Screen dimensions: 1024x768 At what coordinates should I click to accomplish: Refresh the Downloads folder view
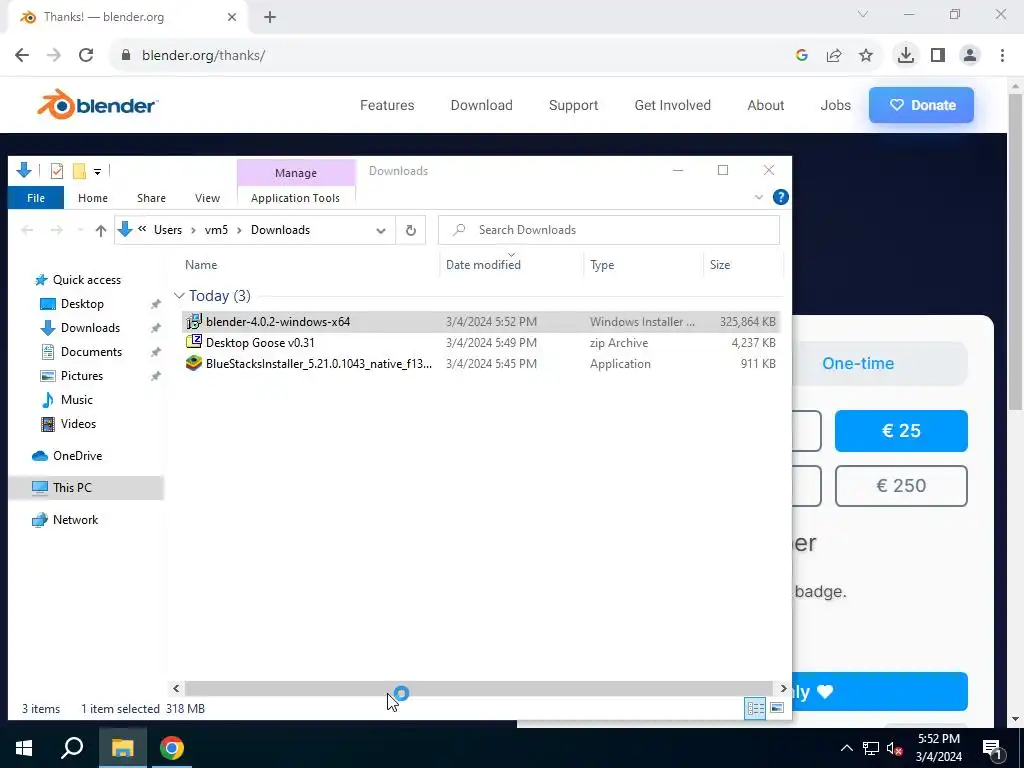click(x=411, y=230)
